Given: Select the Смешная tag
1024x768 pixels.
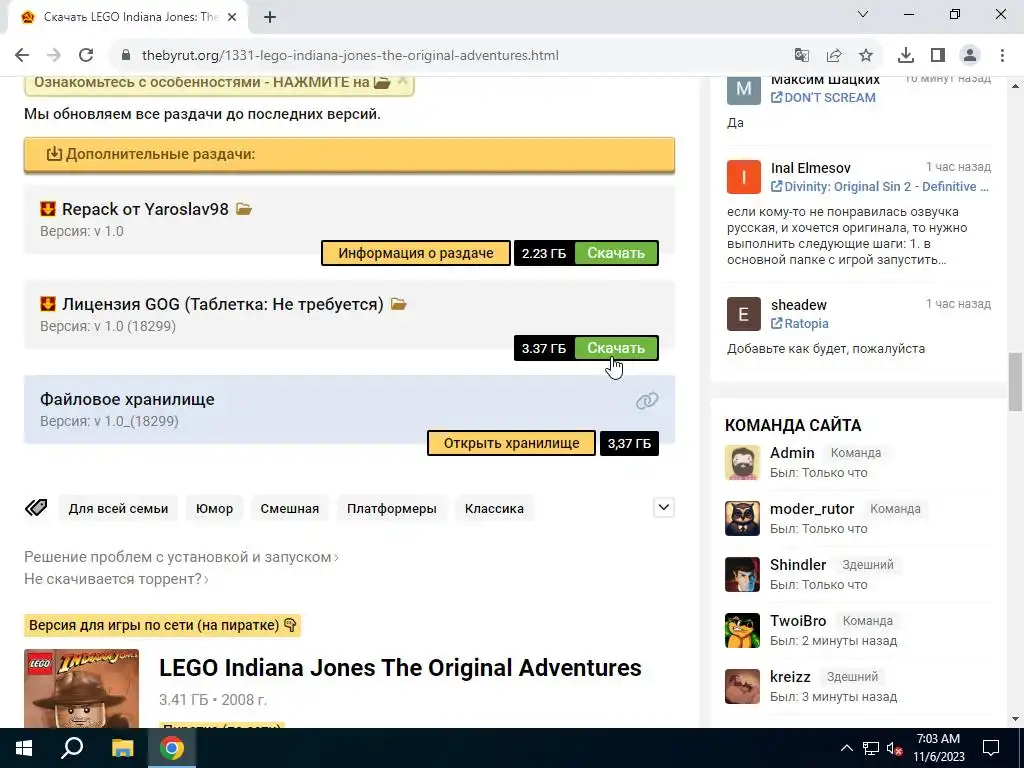Looking at the screenshot, I should pos(290,509).
